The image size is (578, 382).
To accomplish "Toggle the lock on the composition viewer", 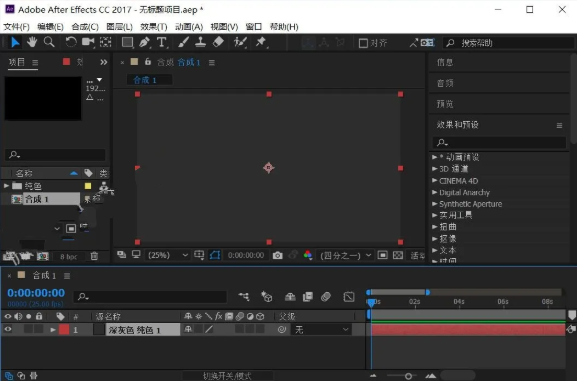I will coord(148,62).
